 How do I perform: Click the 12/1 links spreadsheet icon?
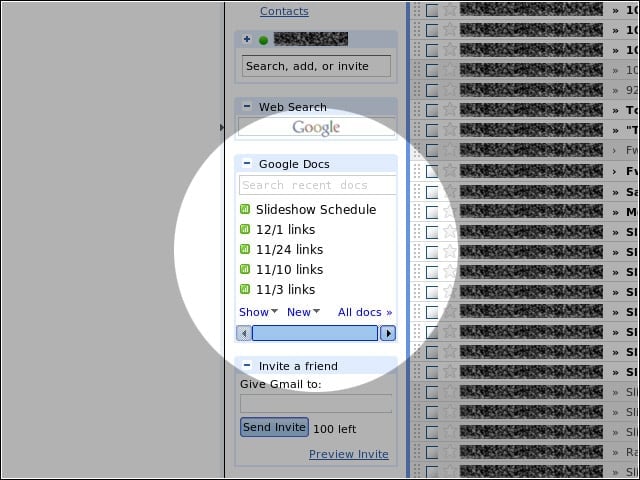tap(245, 229)
